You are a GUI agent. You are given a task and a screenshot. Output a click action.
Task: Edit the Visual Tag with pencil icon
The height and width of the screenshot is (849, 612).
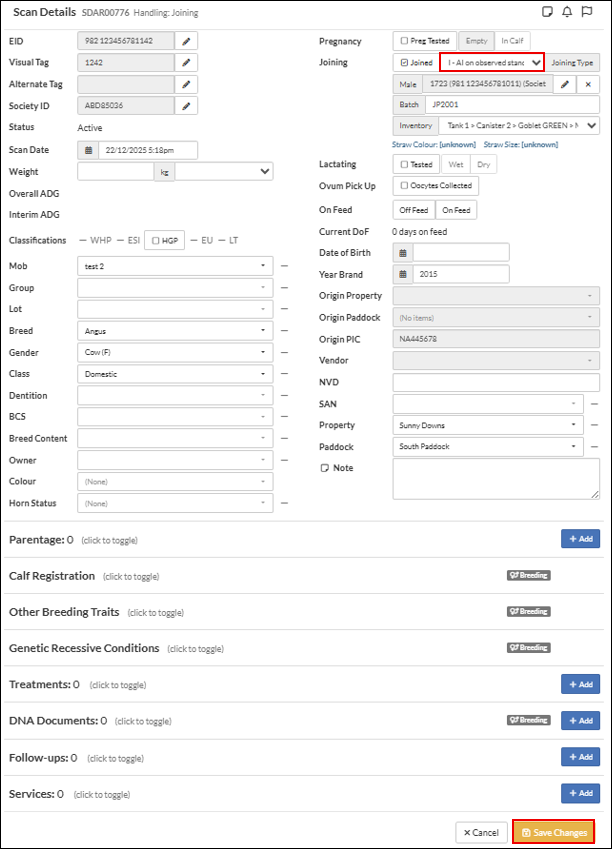[x=186, y=62]
